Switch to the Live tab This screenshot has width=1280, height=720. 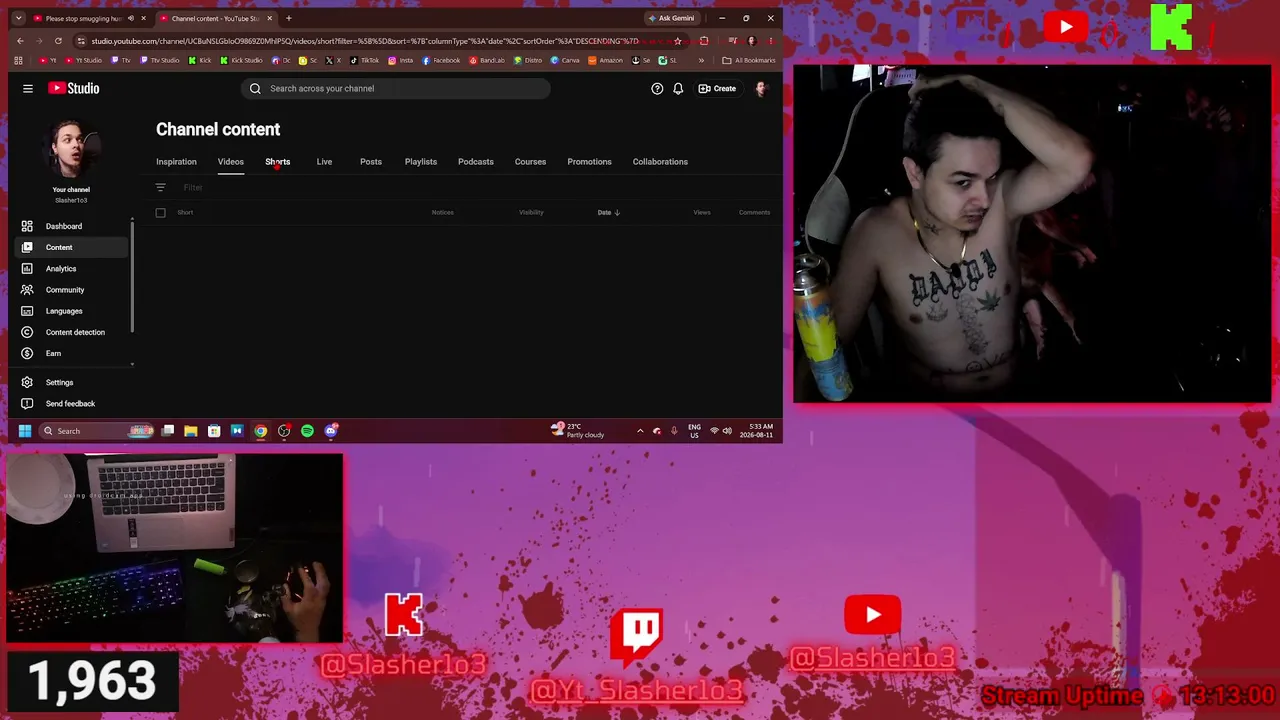click(x=324, y=162)
